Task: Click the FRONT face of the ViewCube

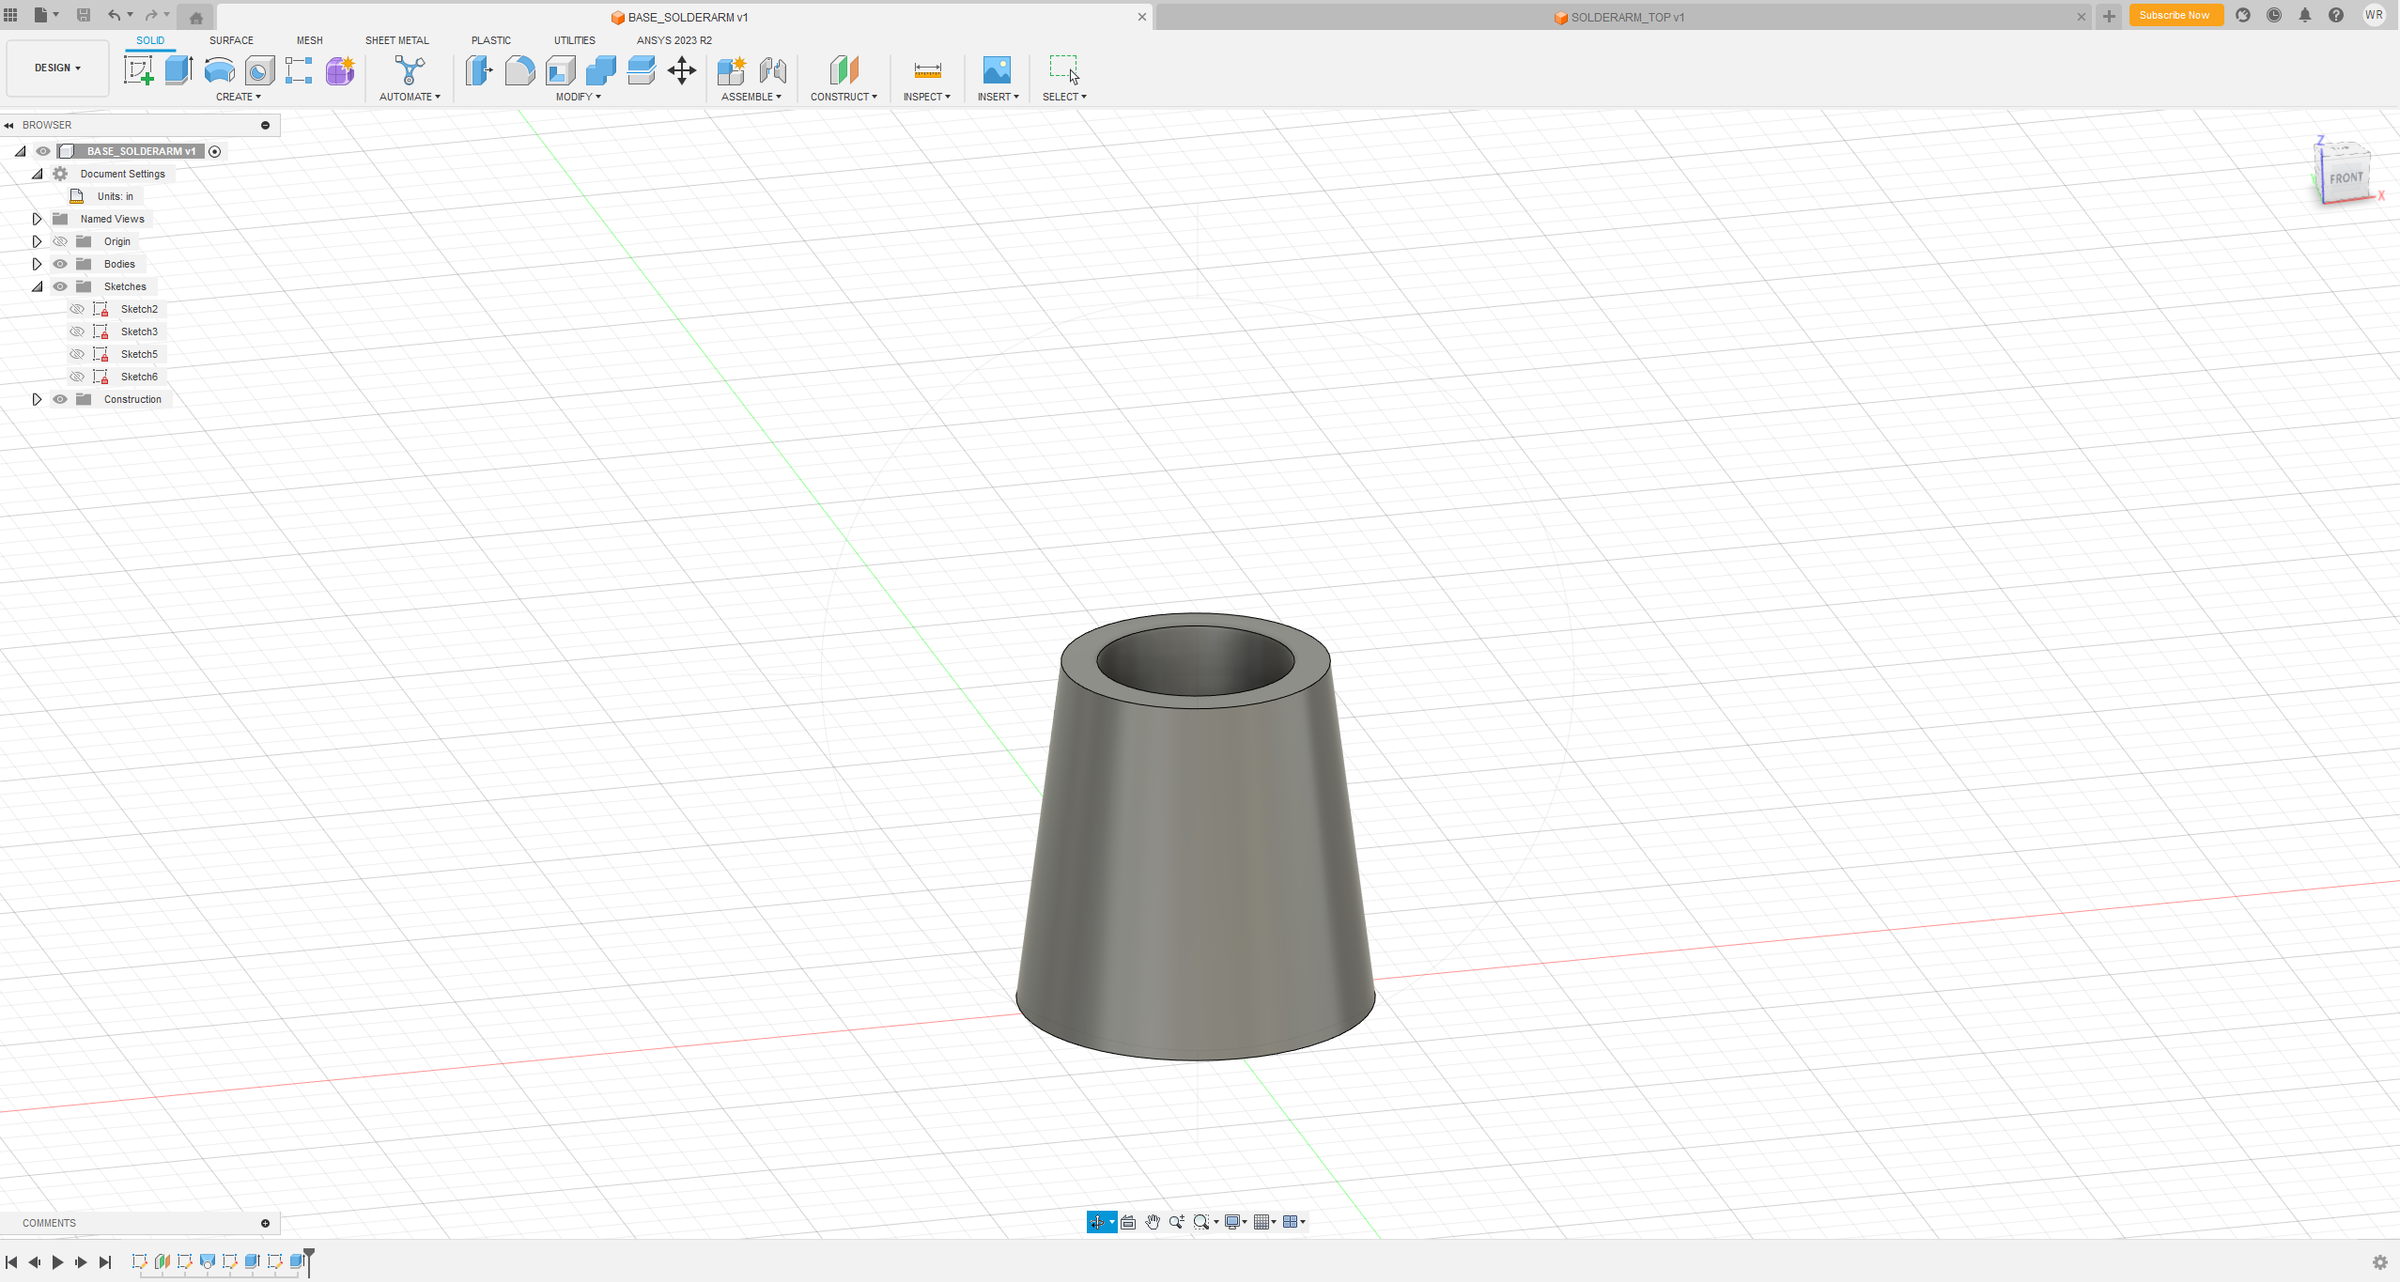Action: click(x=2345, y=178)
